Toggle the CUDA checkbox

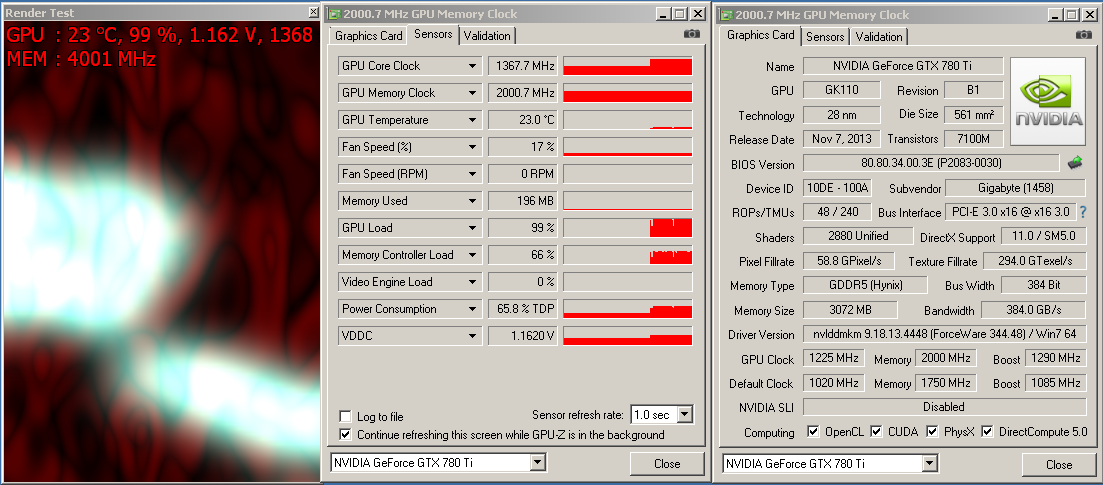[x=876, y=431]
